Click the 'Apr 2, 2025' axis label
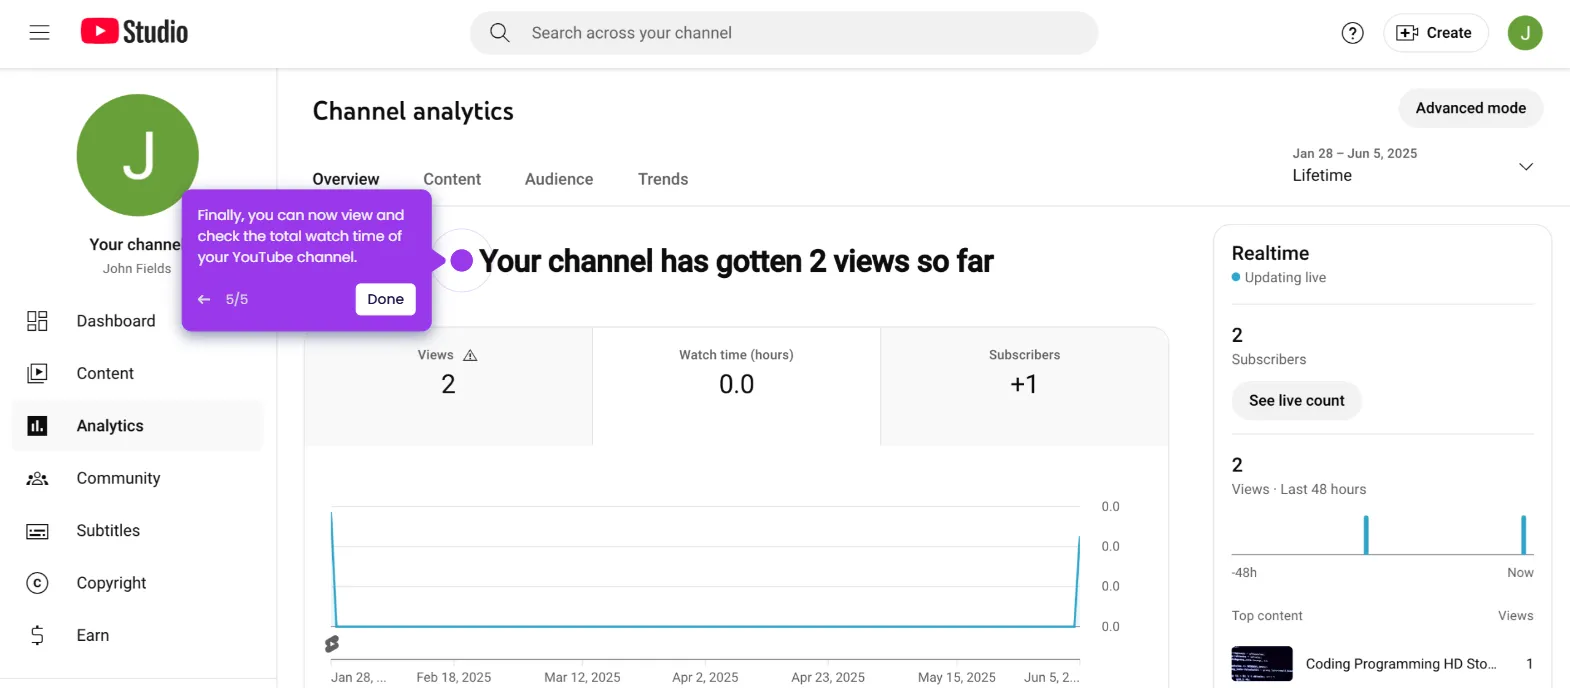The width and height of the screenshot is (1570, 688). (705, 677)
